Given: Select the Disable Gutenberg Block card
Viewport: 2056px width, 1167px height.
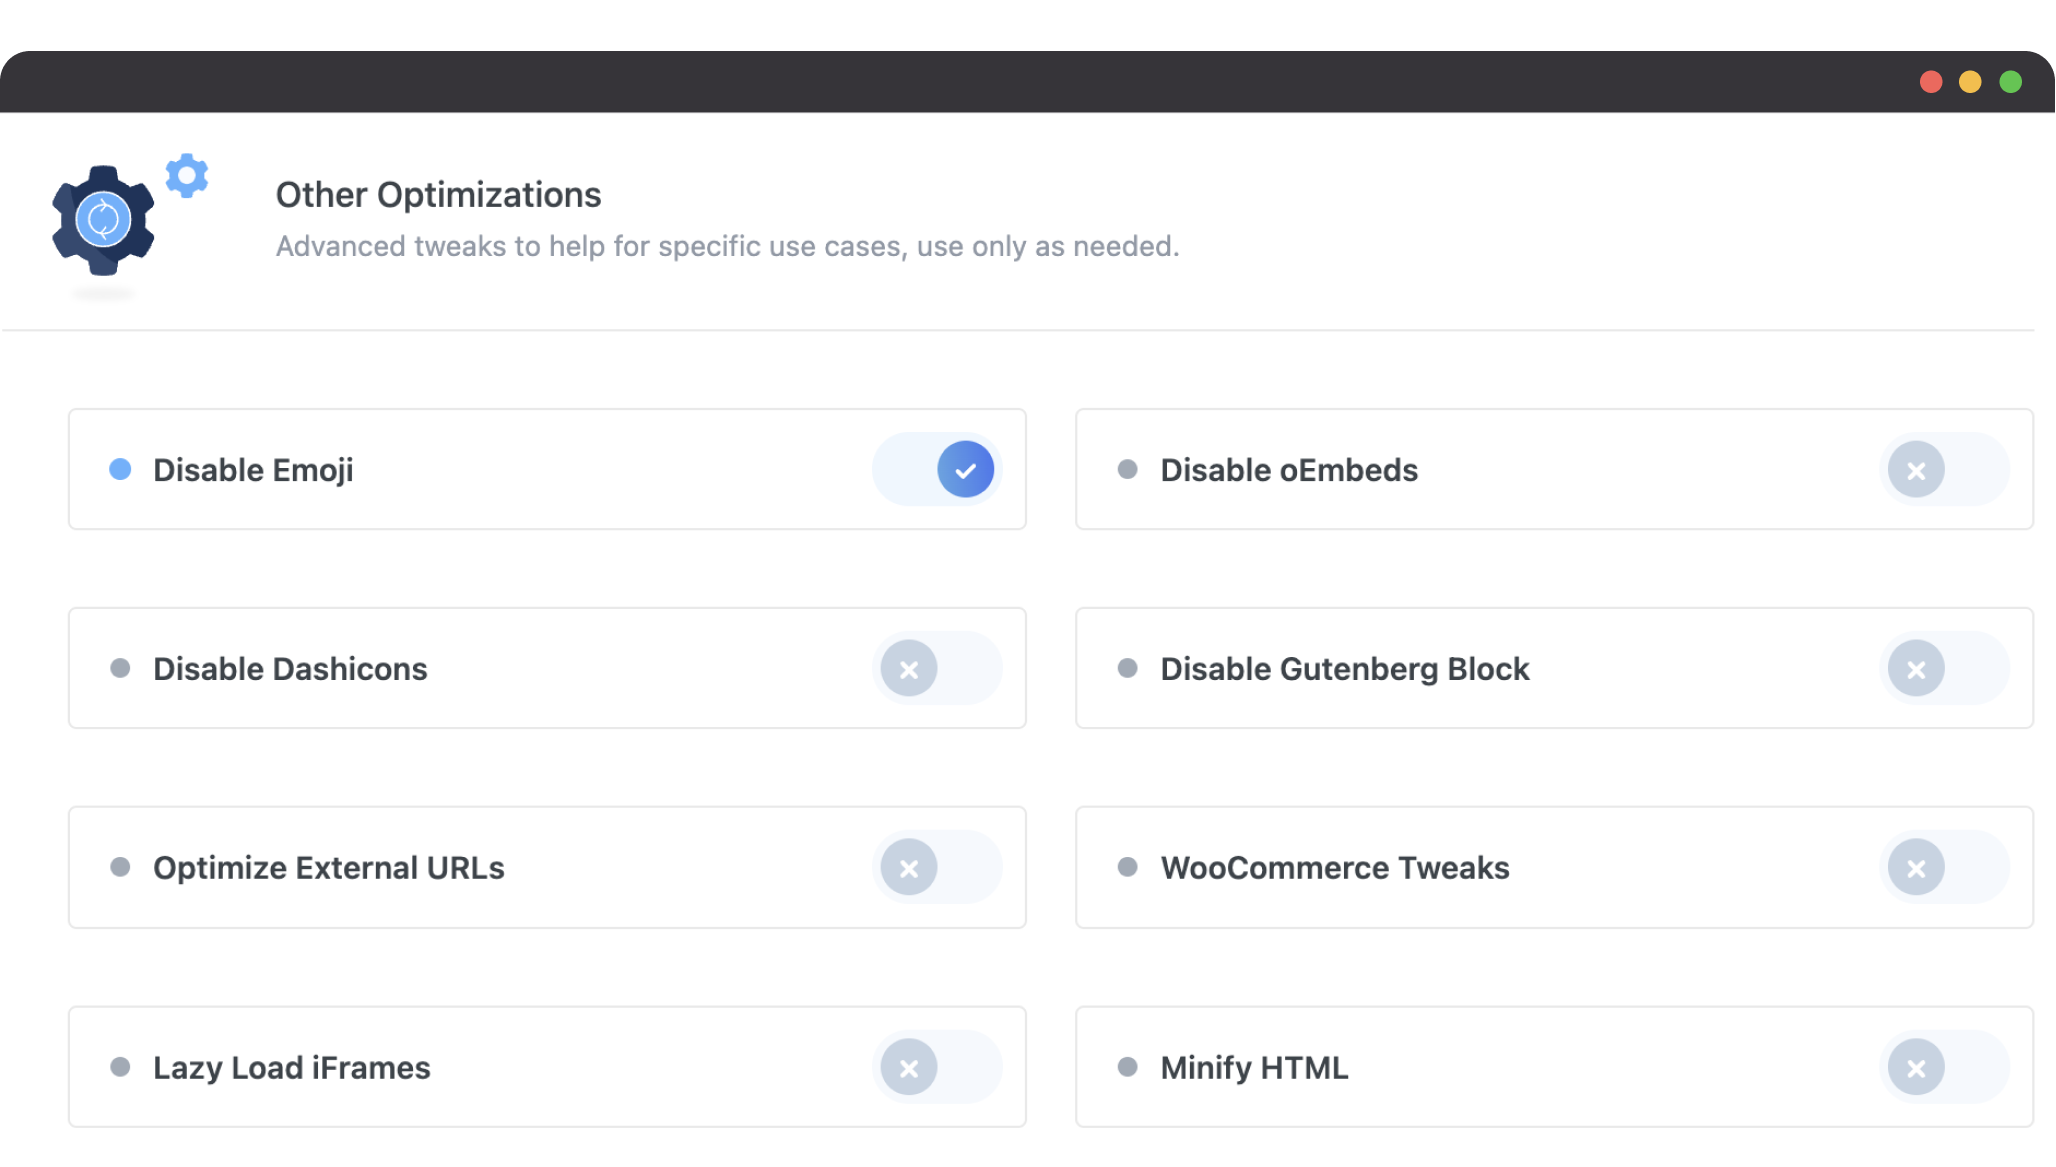Looking at the screenshot, I should click(x=1554, y=668).
